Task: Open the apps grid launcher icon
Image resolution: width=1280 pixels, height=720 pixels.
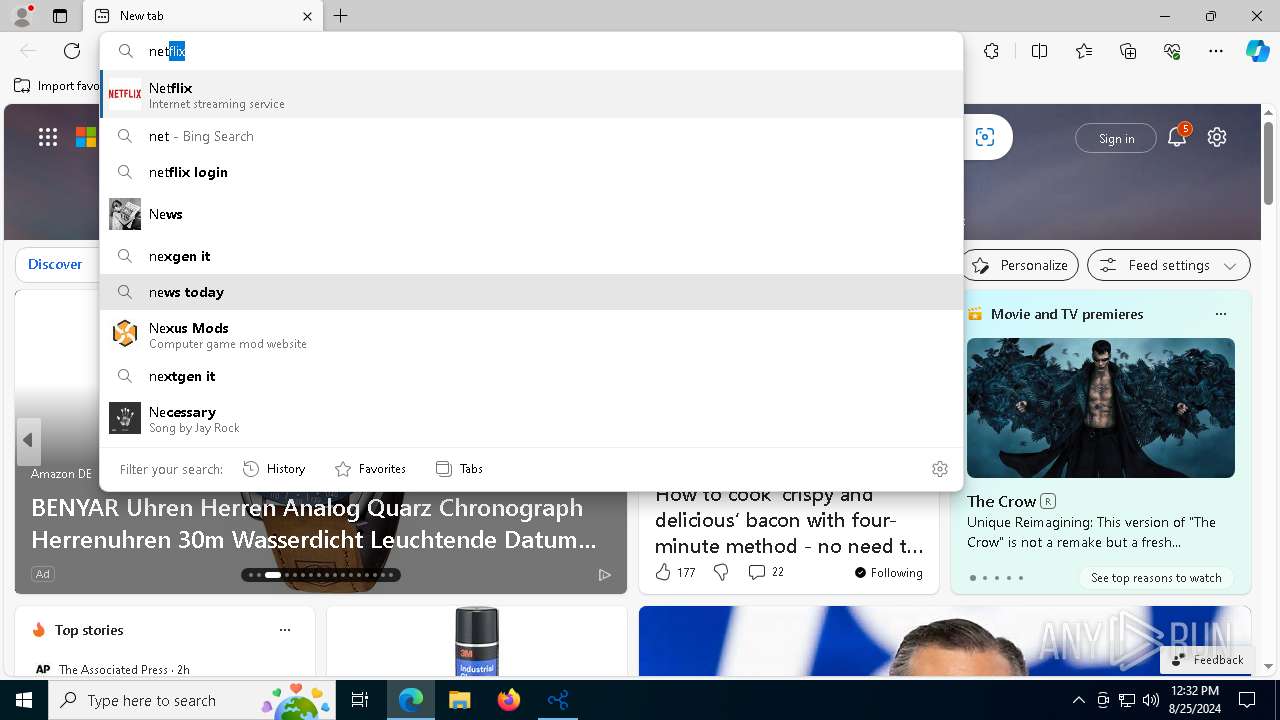Action: [48, 138]
